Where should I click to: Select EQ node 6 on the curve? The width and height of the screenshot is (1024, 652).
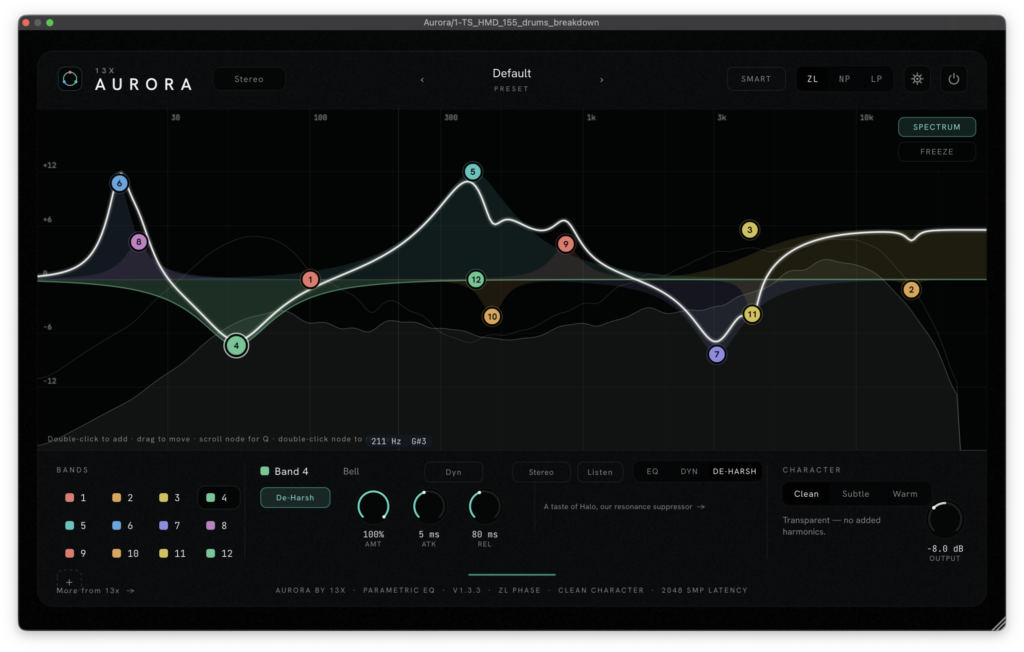[119, 183]
